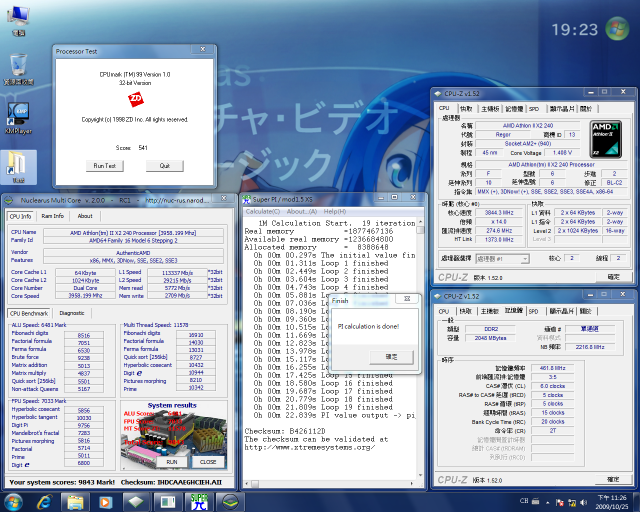Open the Diagnostic tab in Nuclearus

click(72, 313)
